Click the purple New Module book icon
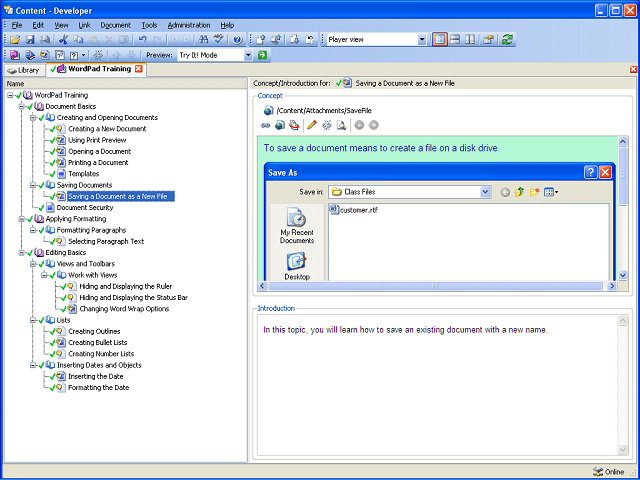 pyautogui.click(x=15, y=55)
